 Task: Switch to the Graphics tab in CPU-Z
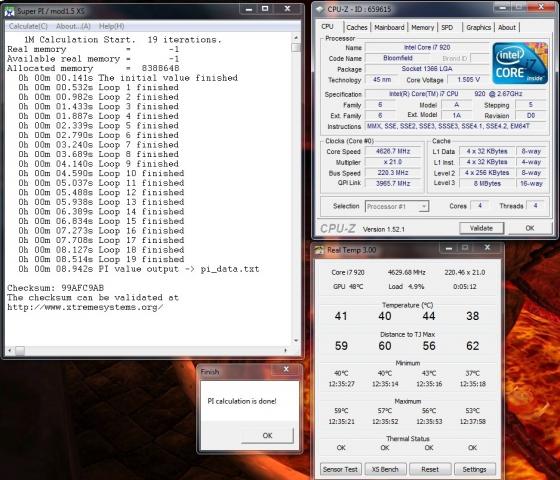point(478,28)
